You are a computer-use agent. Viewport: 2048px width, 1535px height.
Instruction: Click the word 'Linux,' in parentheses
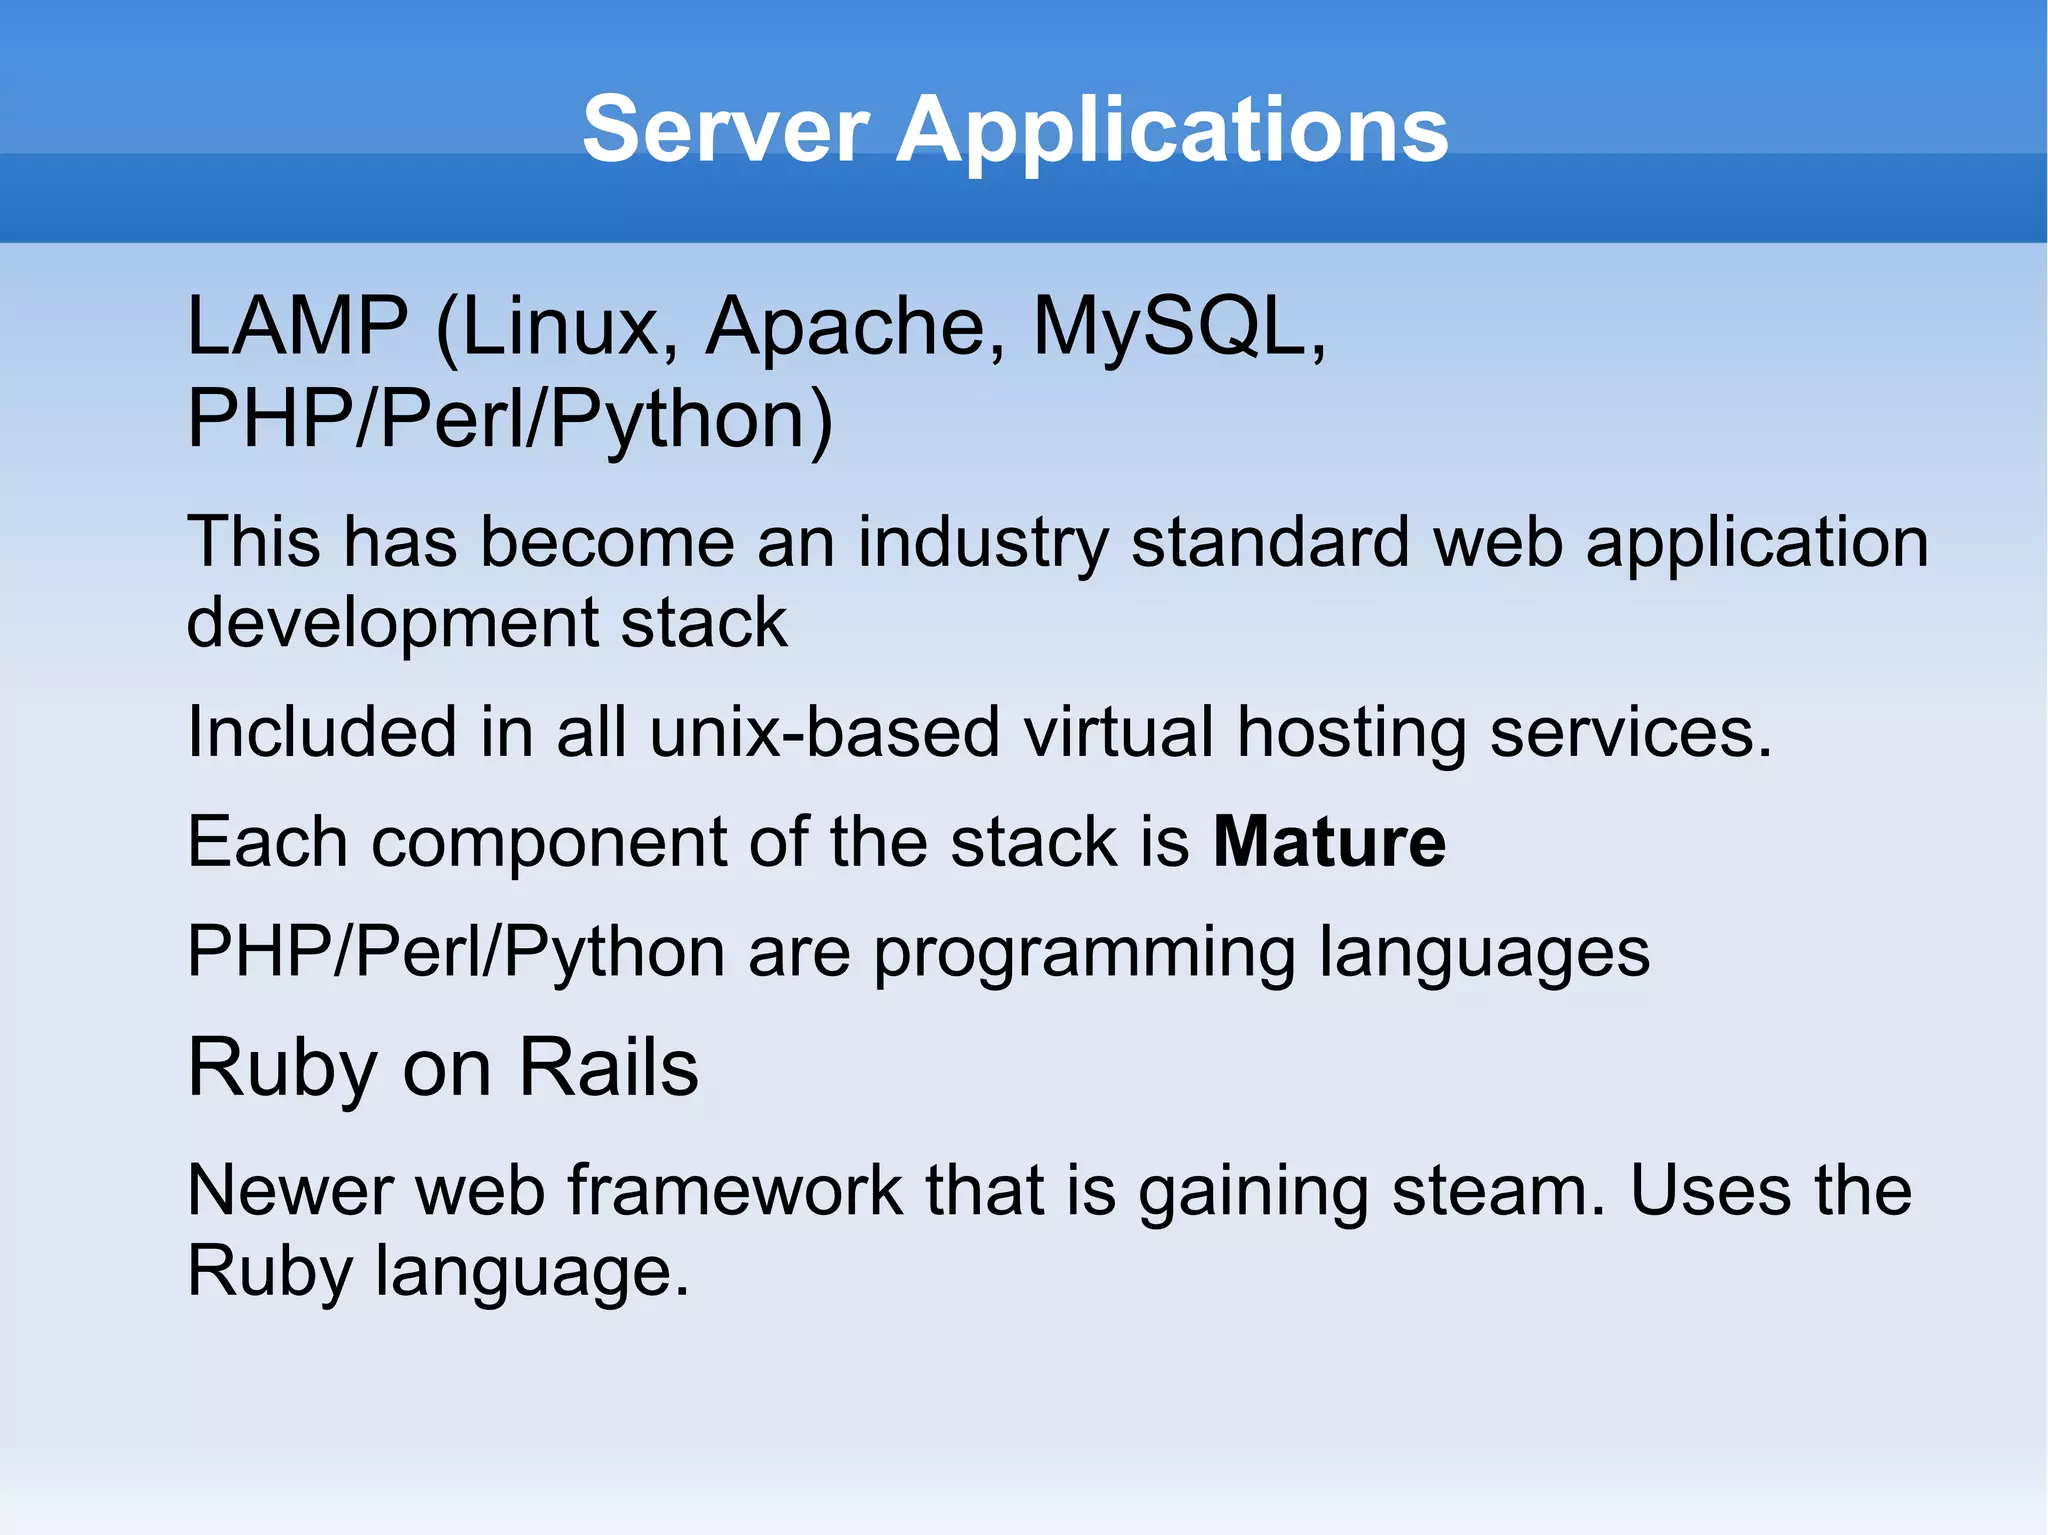569,326
